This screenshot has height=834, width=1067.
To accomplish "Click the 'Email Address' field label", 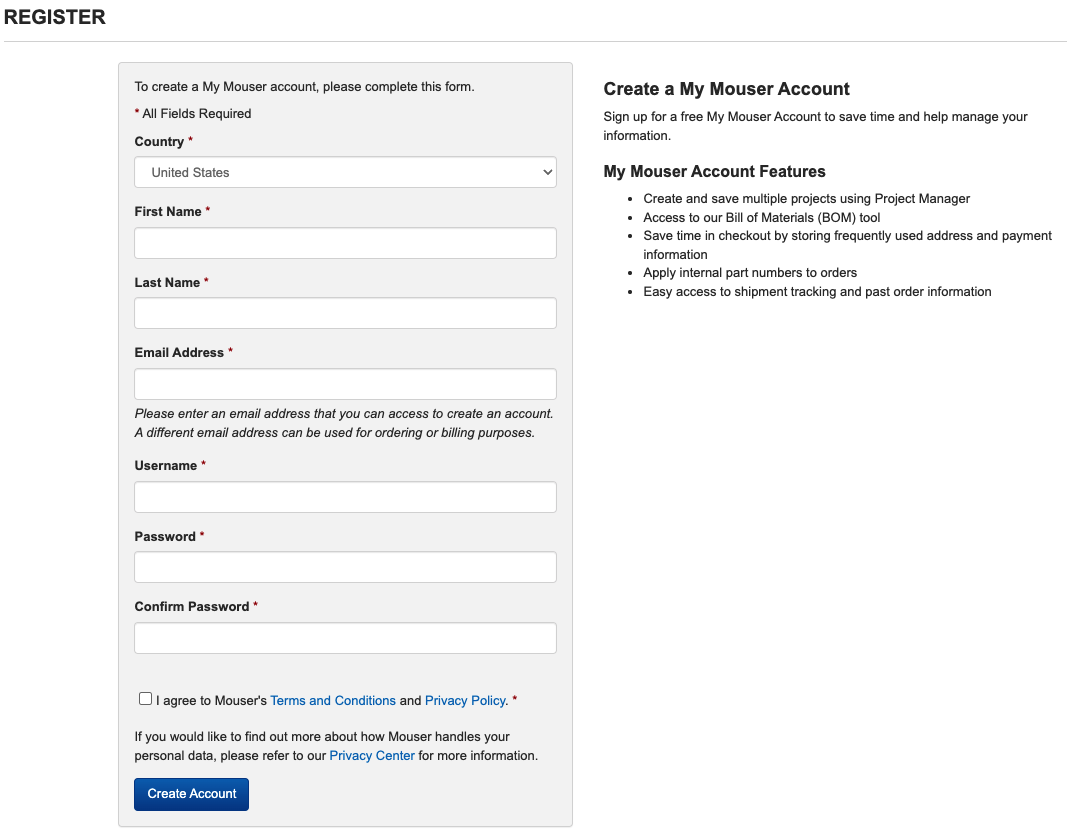I will point(179,352).
